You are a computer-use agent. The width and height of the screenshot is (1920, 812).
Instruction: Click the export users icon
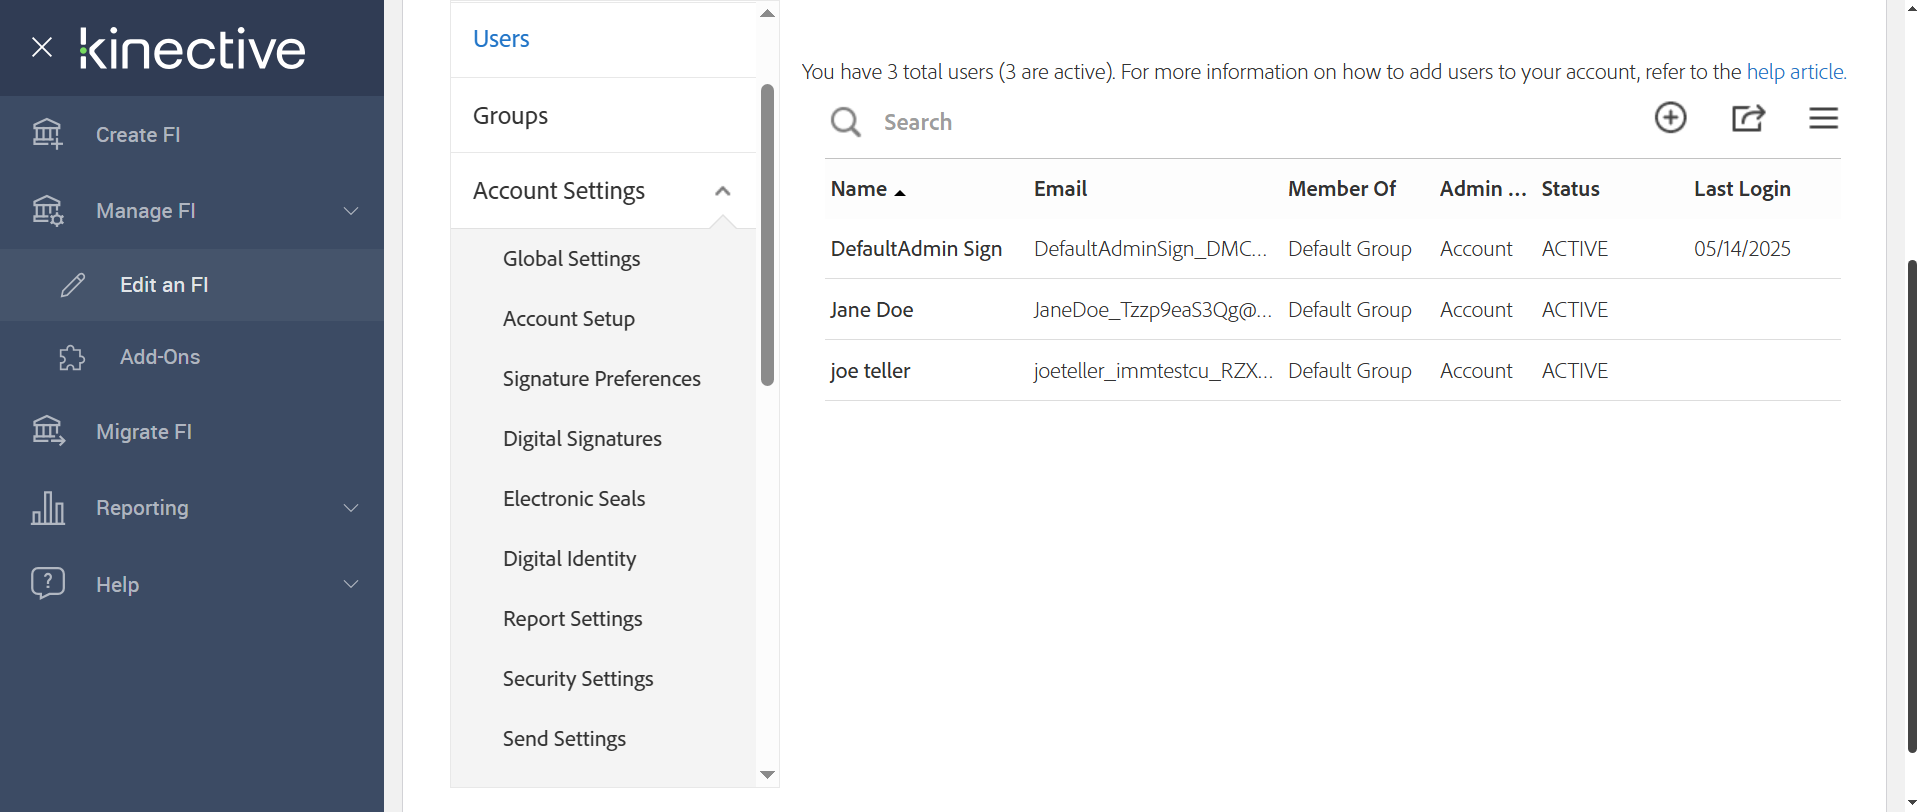pos(1747,118)
